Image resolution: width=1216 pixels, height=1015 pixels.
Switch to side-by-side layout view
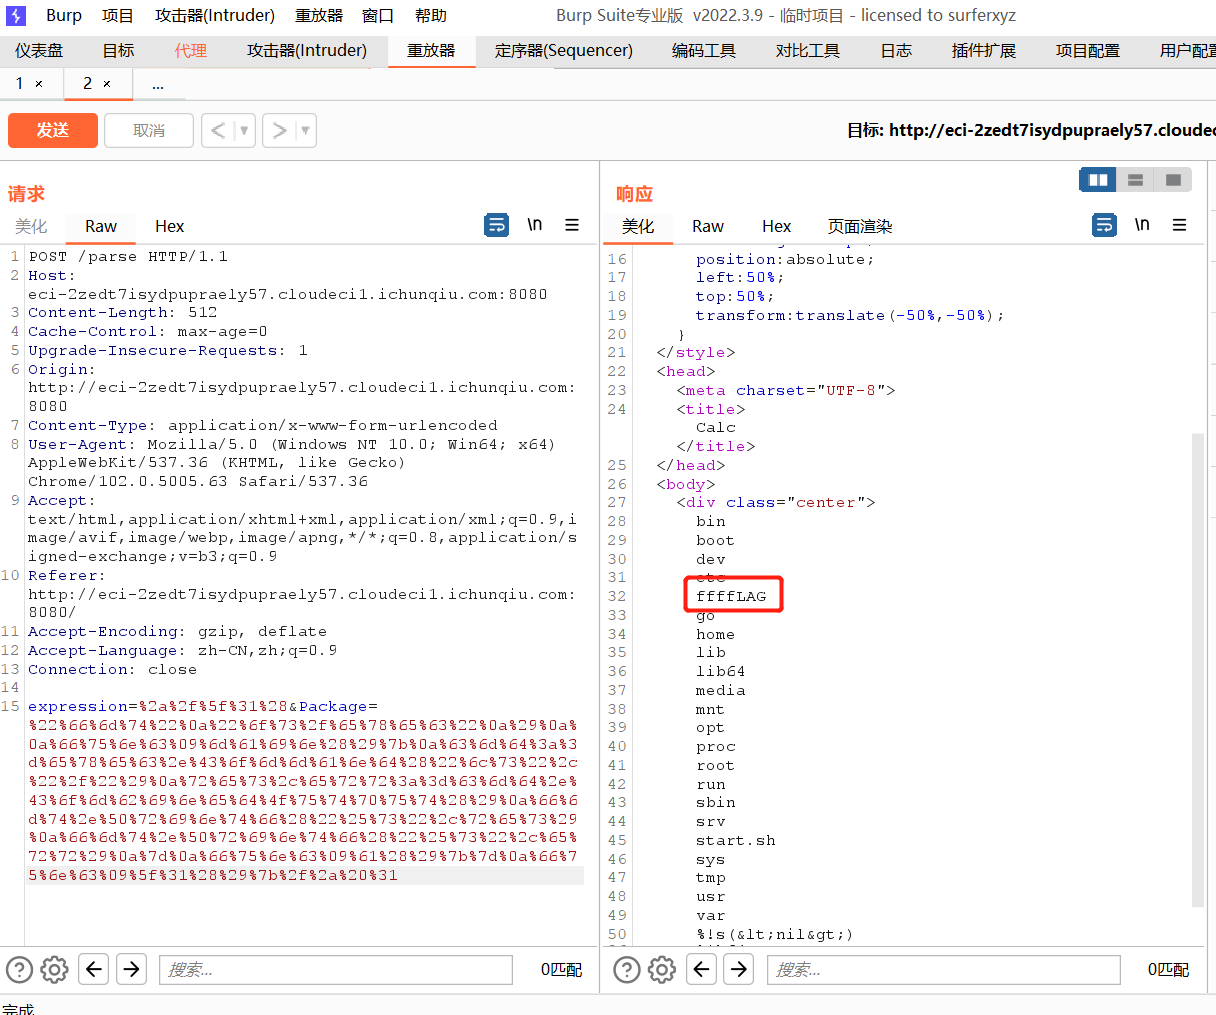point(1098,180)
